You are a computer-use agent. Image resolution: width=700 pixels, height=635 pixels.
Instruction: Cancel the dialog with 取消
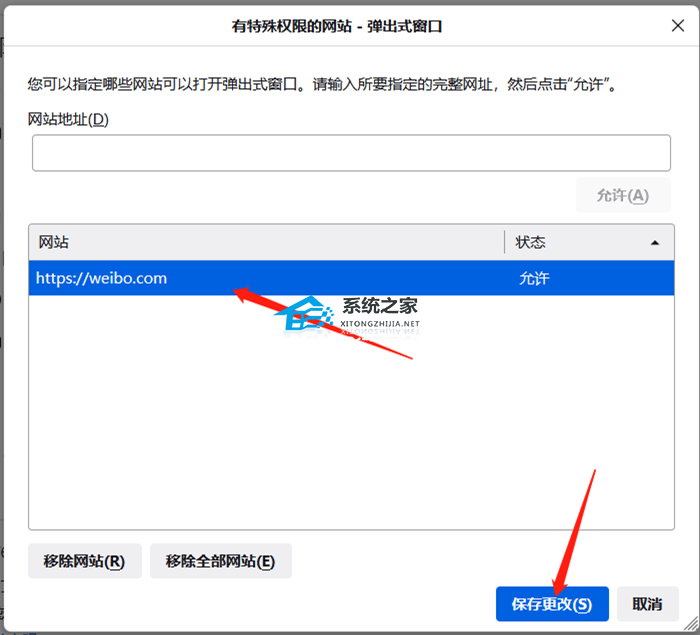647,604
